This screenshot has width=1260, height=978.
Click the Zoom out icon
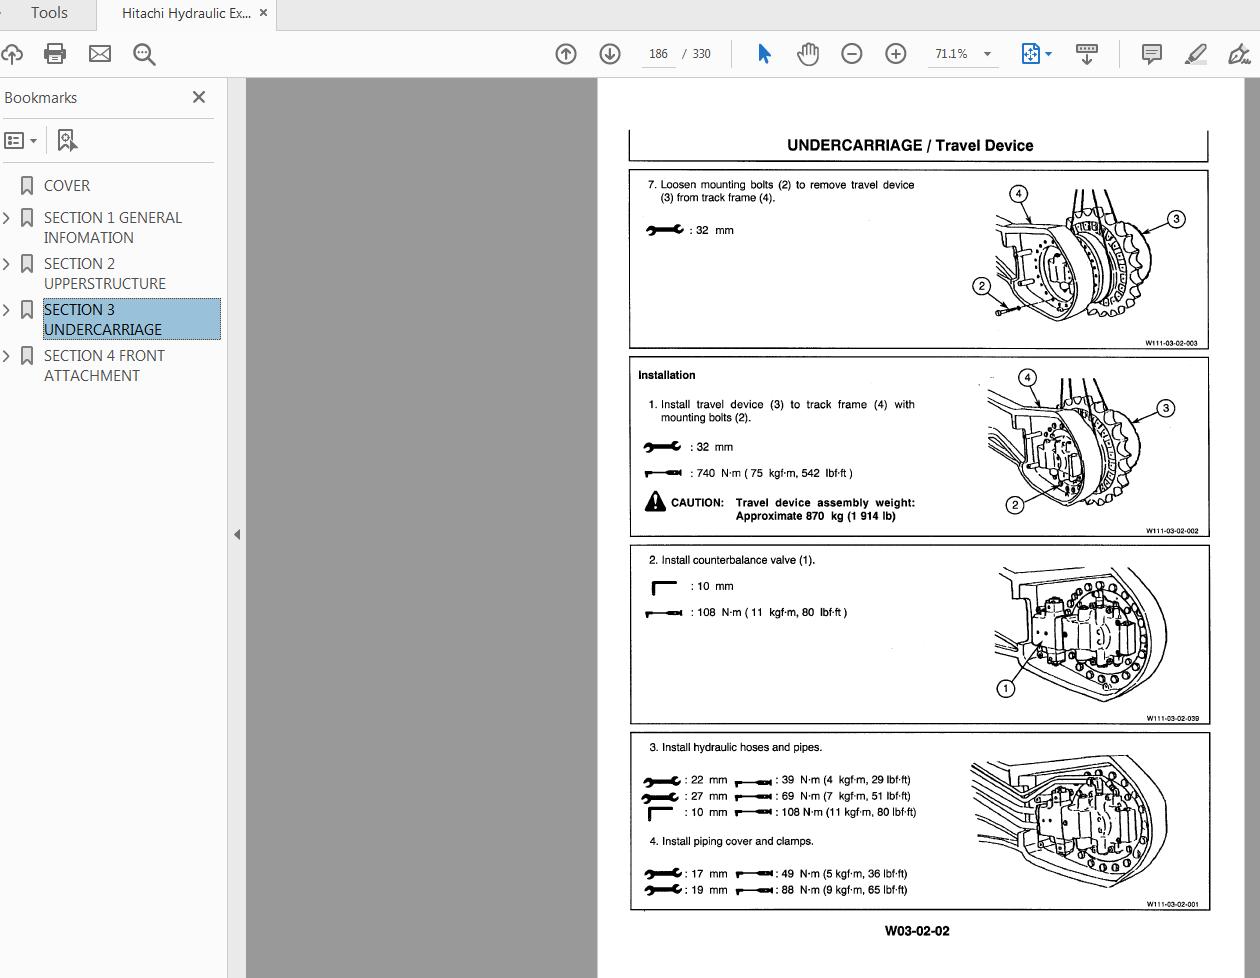click(852, 54)
